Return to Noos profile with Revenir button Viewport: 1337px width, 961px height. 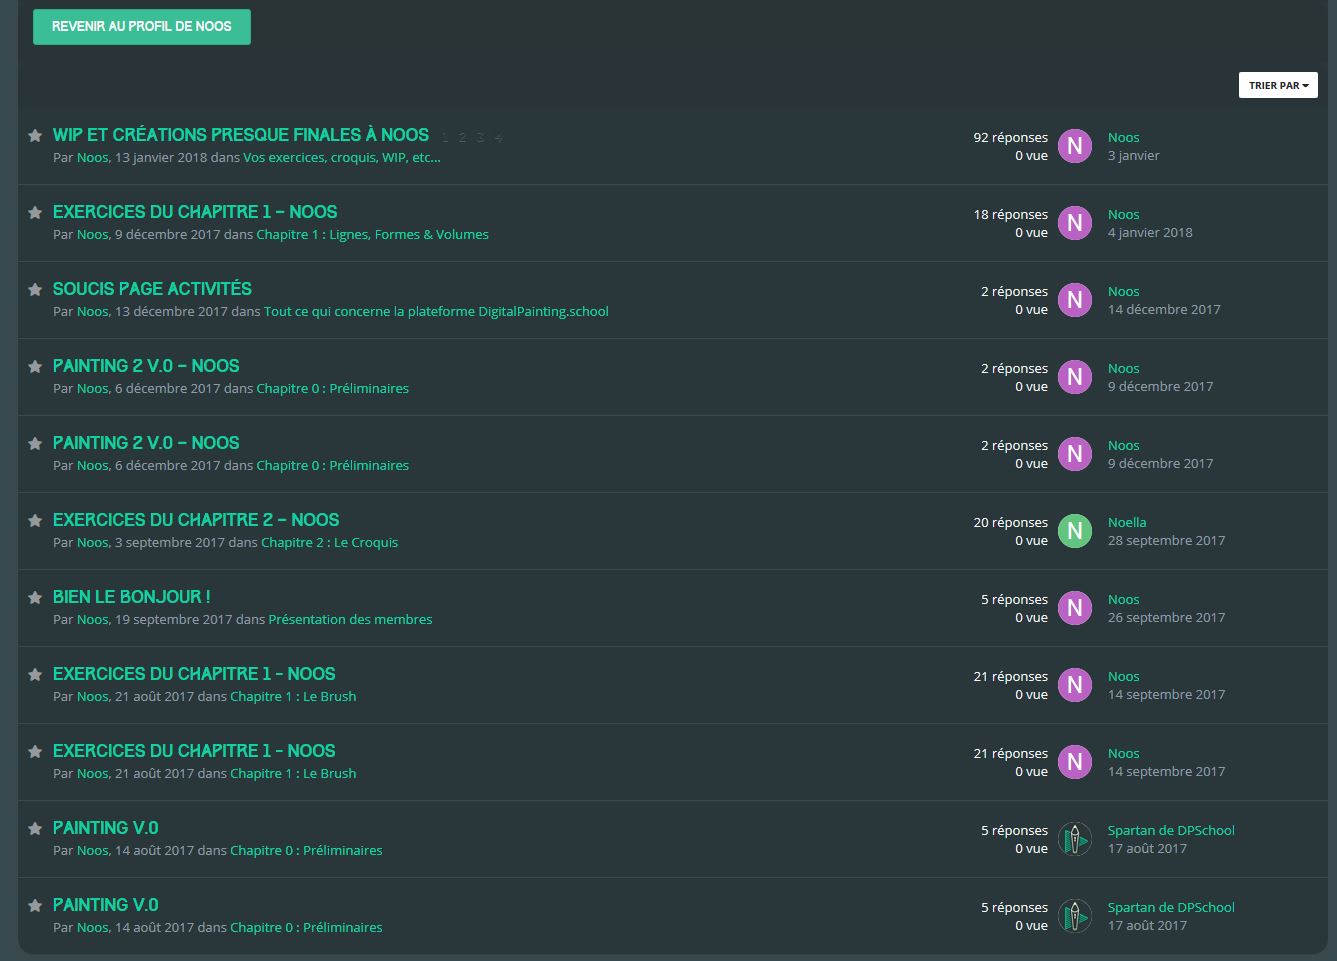point(142,27)
